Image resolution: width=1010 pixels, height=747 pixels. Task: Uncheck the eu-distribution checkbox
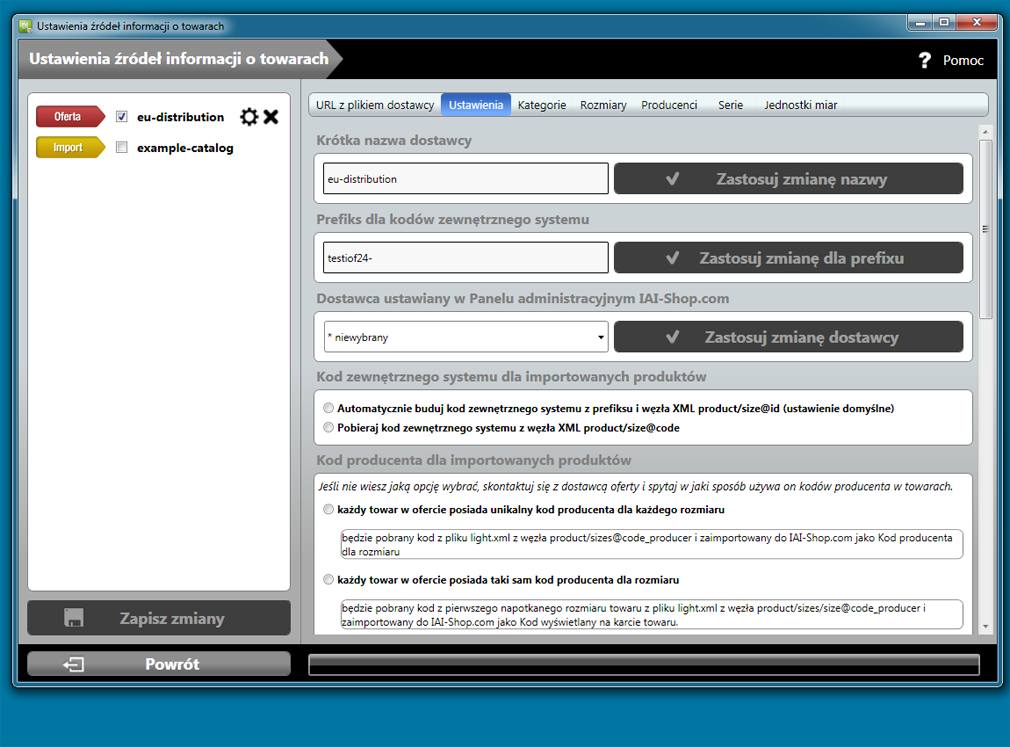tap(122, 117)
